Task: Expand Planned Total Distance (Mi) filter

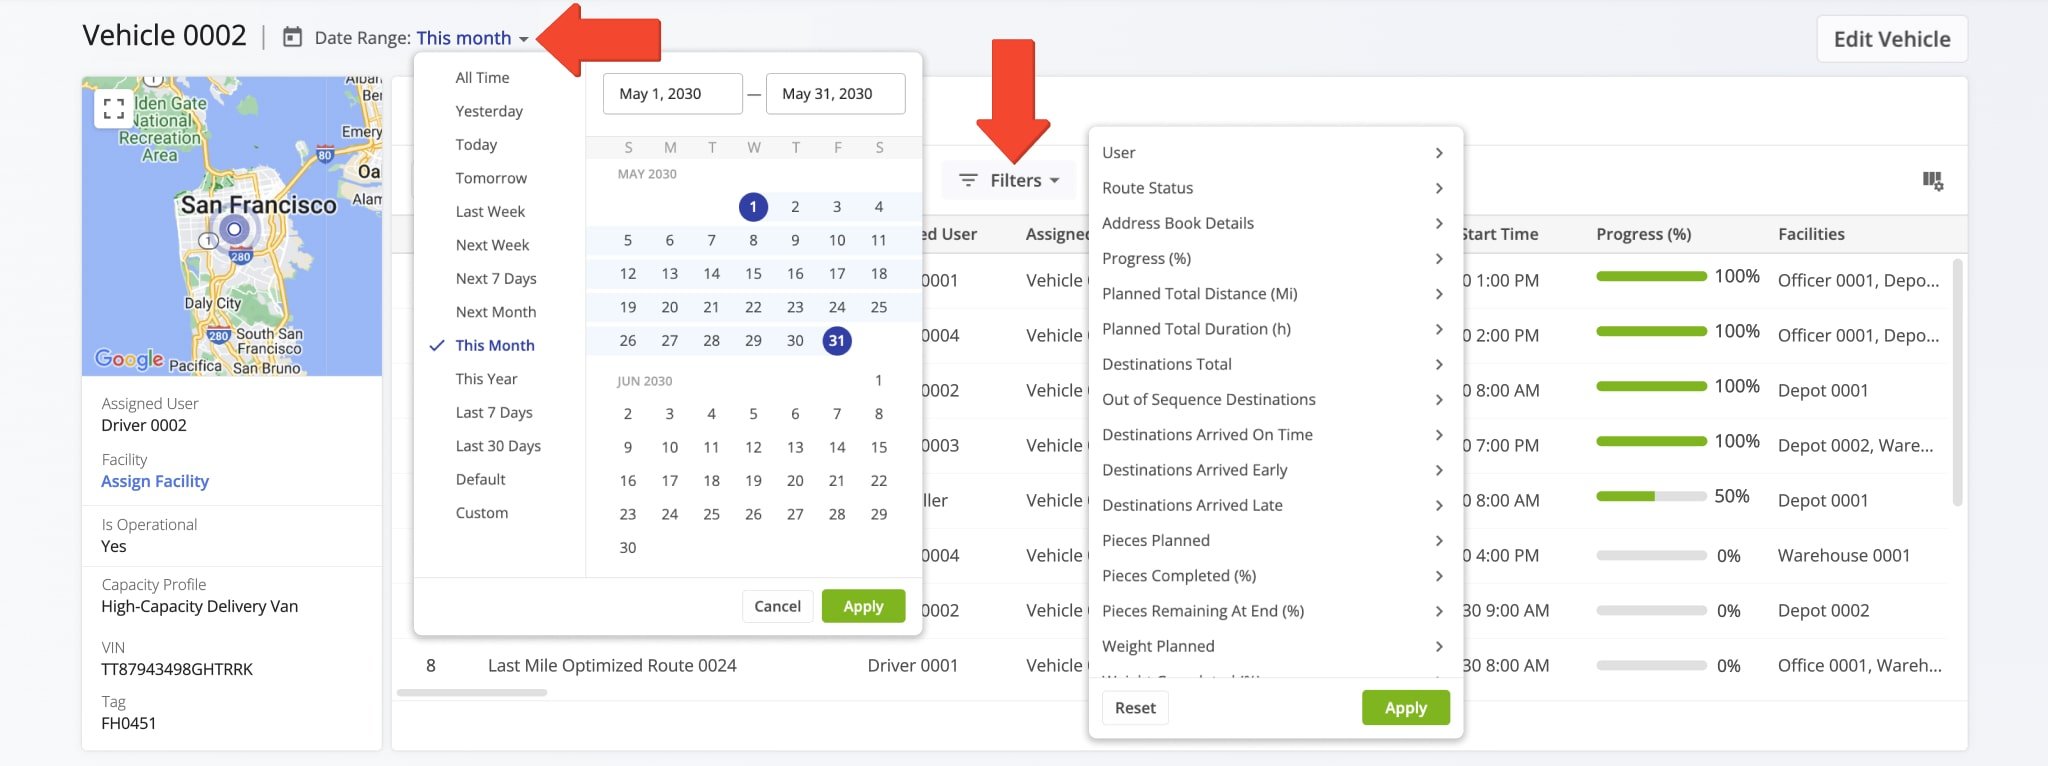Action: [x=1272, y=294]
